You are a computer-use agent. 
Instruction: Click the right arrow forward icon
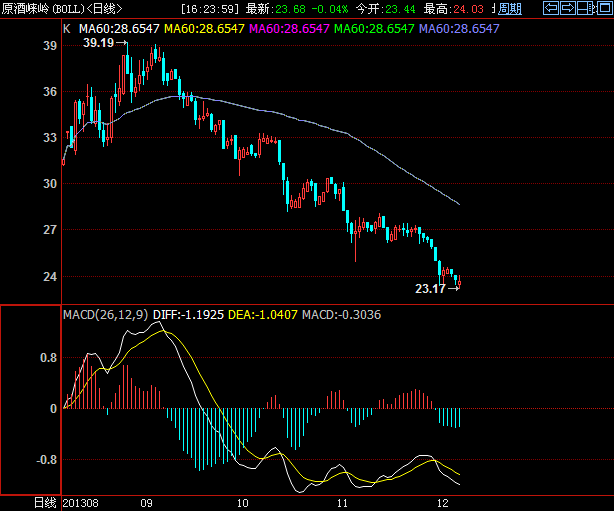pyautogui.click(x=568, y=8)
